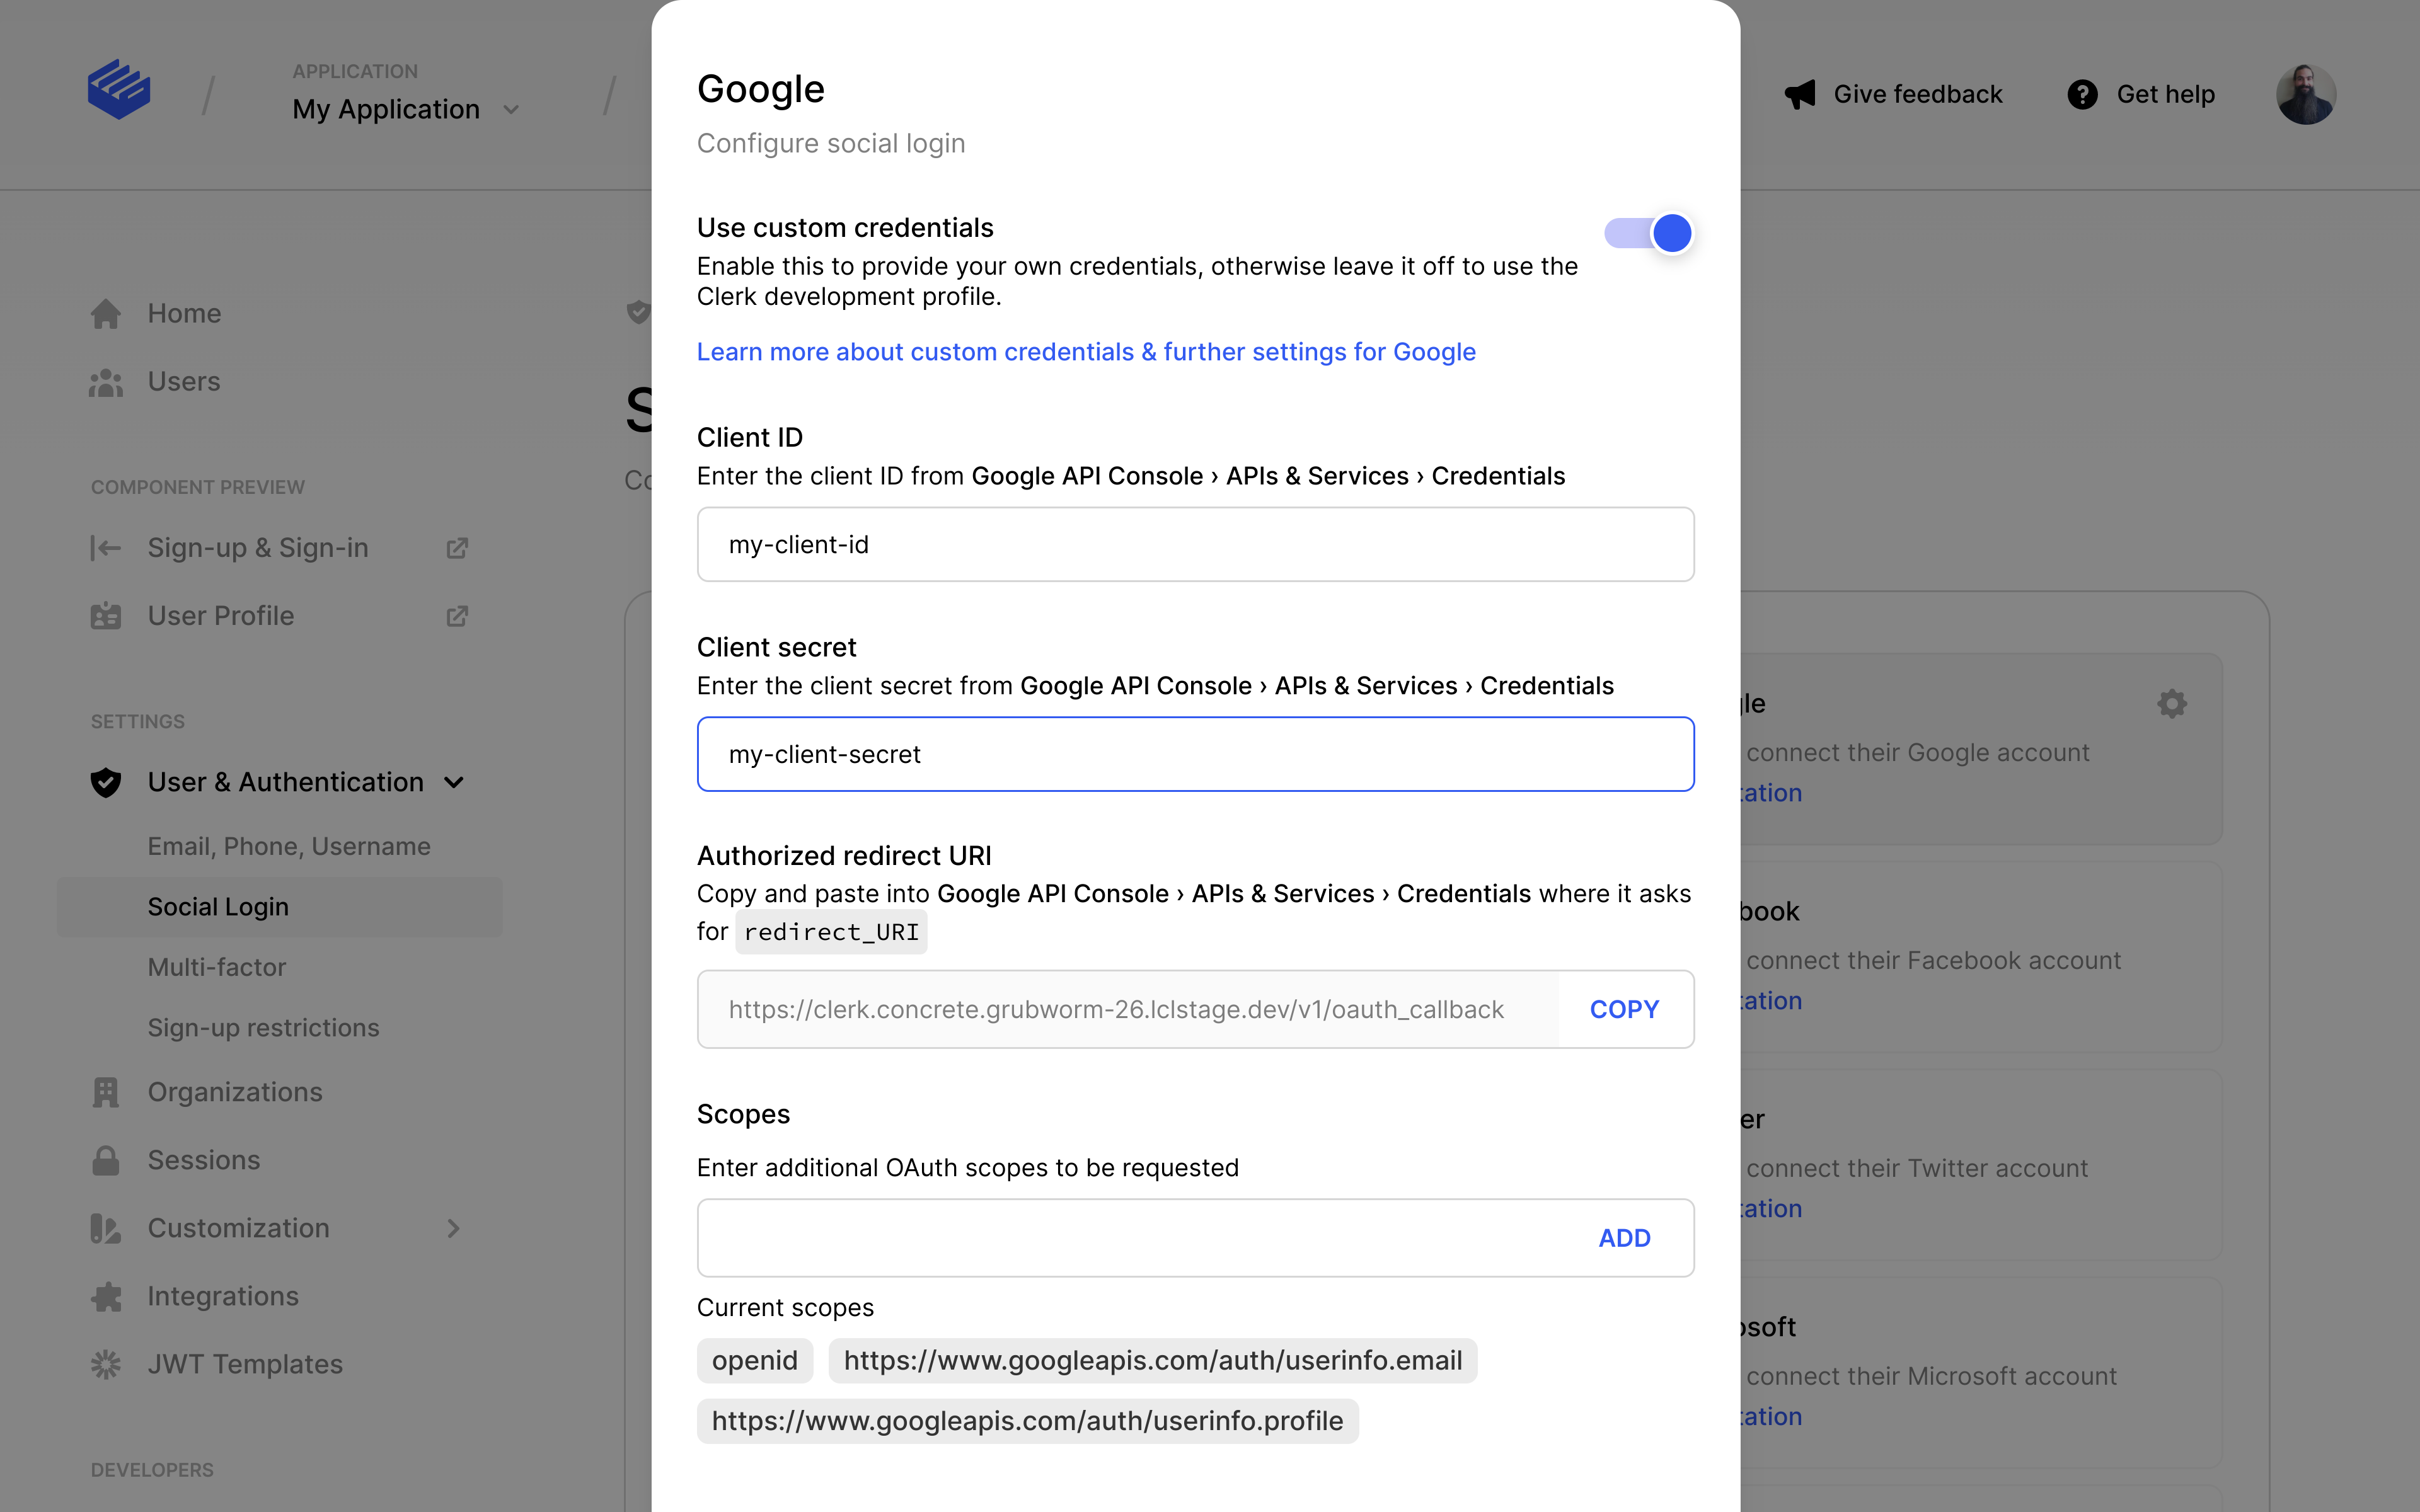Open Google provider settings gear icon
The image size is (2420, 1512).
coord(2172,704)
